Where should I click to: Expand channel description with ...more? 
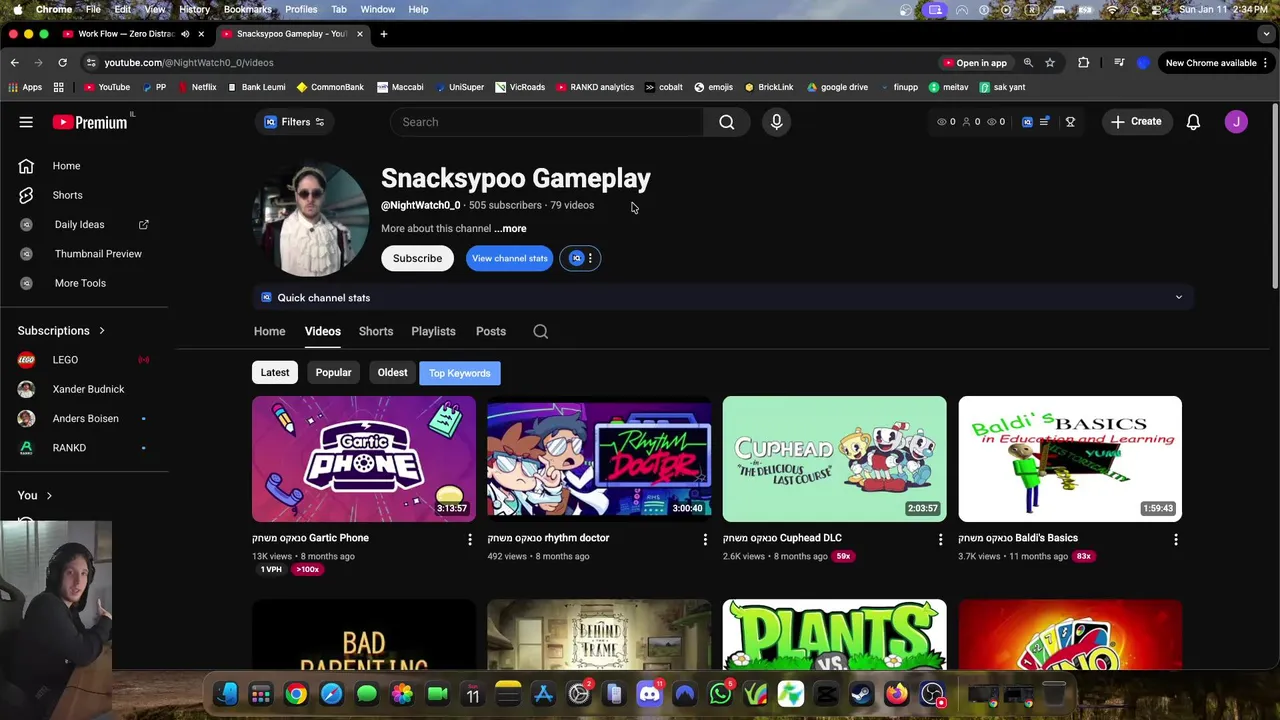coord(510,229)
